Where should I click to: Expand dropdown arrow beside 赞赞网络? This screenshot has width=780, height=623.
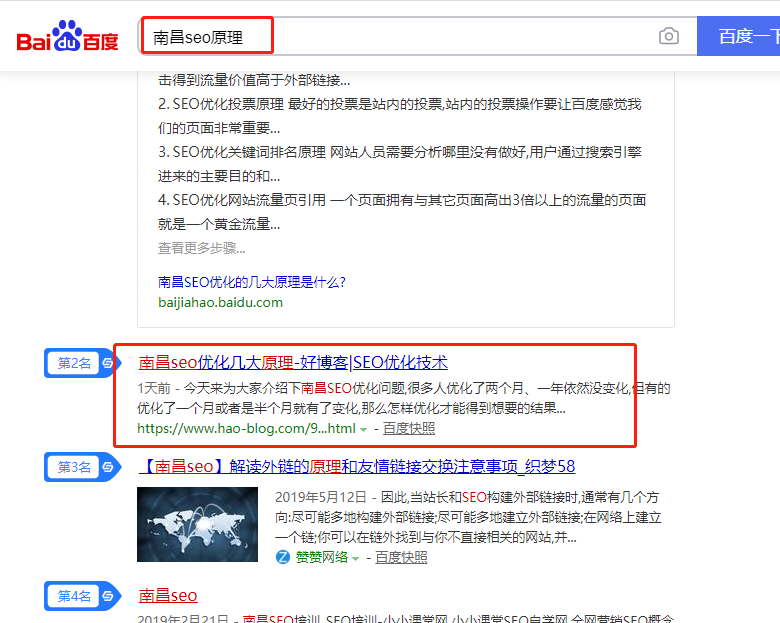pos(356,559)
